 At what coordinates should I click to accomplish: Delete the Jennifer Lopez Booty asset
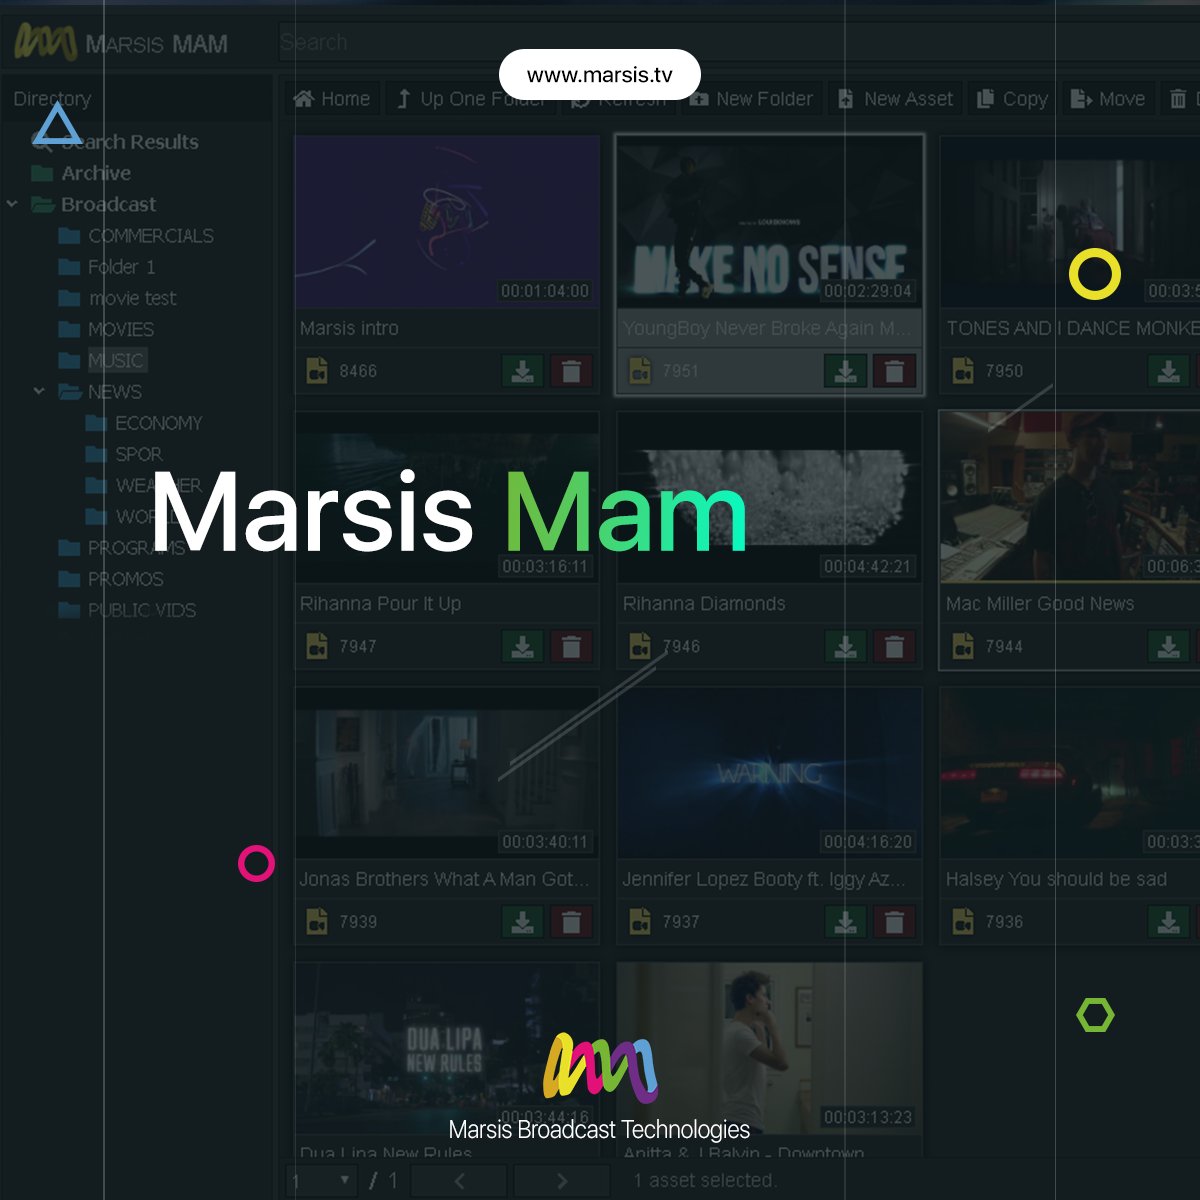pos(894,922)
